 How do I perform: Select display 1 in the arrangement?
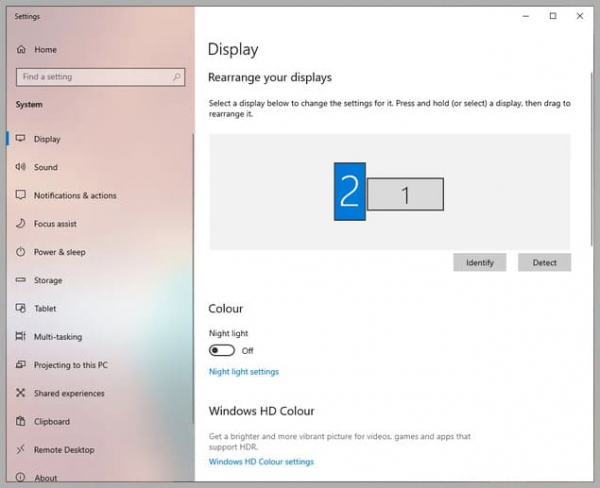pyautogui.click(x=405, y=194)
